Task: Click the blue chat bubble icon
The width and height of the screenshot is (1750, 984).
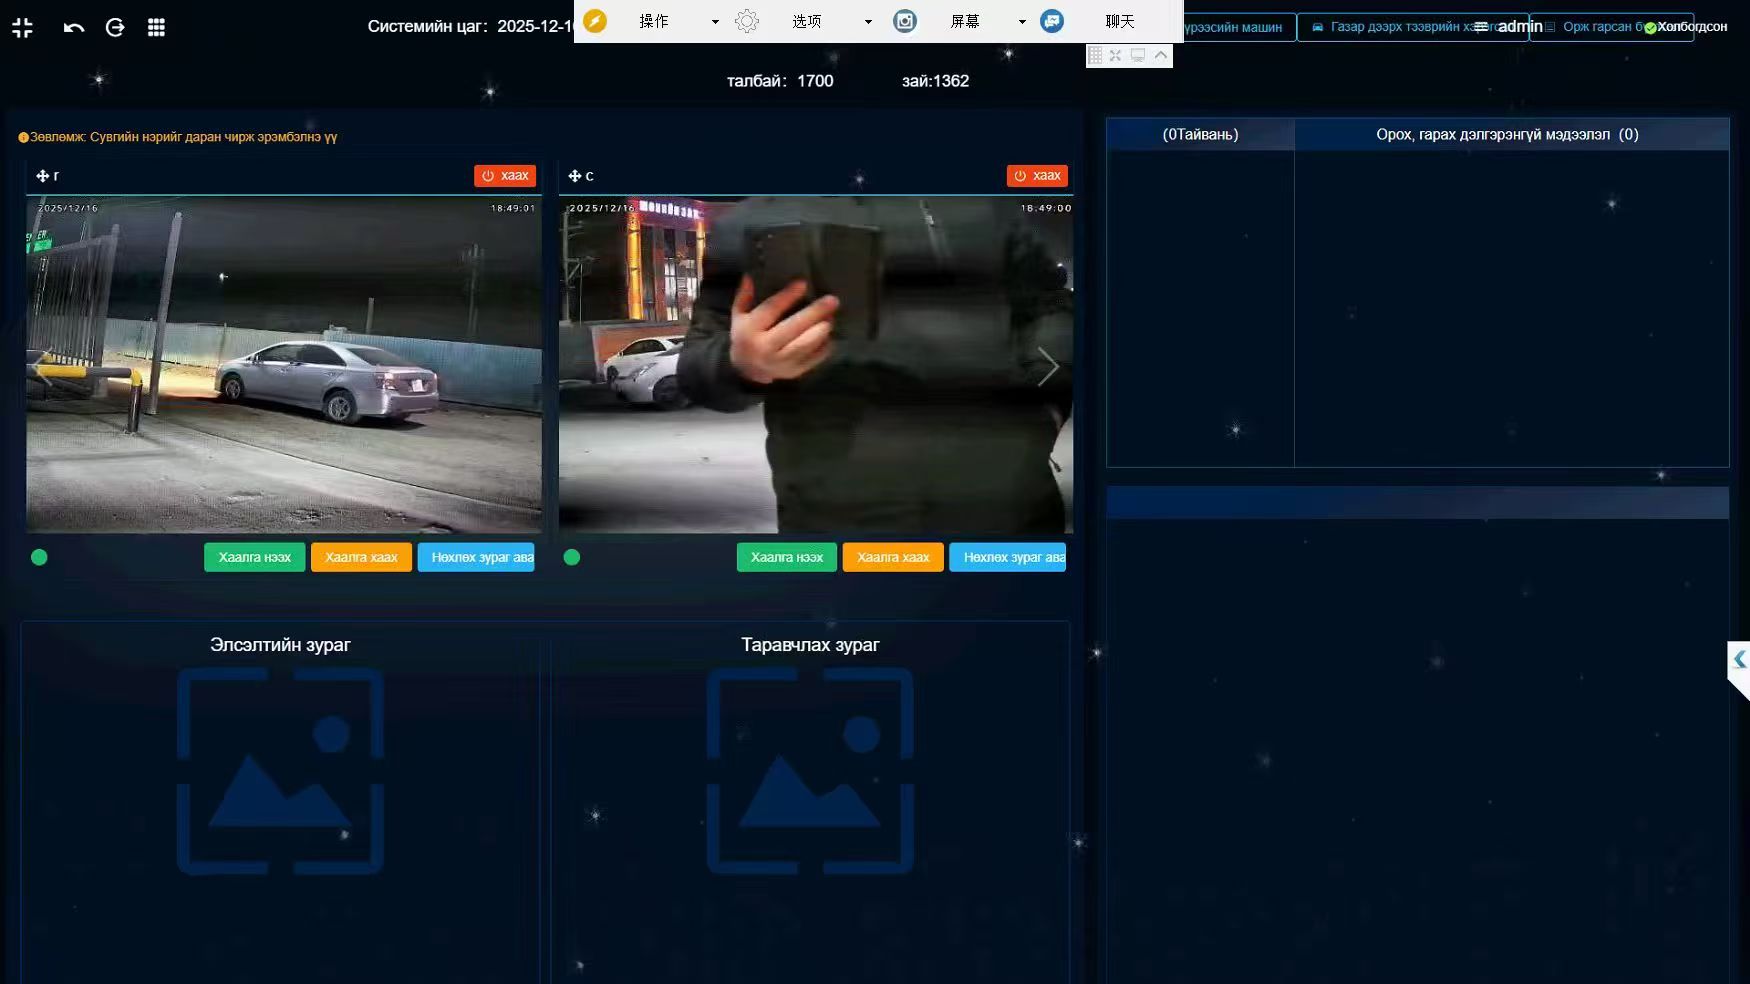Action: (1052, 21)
